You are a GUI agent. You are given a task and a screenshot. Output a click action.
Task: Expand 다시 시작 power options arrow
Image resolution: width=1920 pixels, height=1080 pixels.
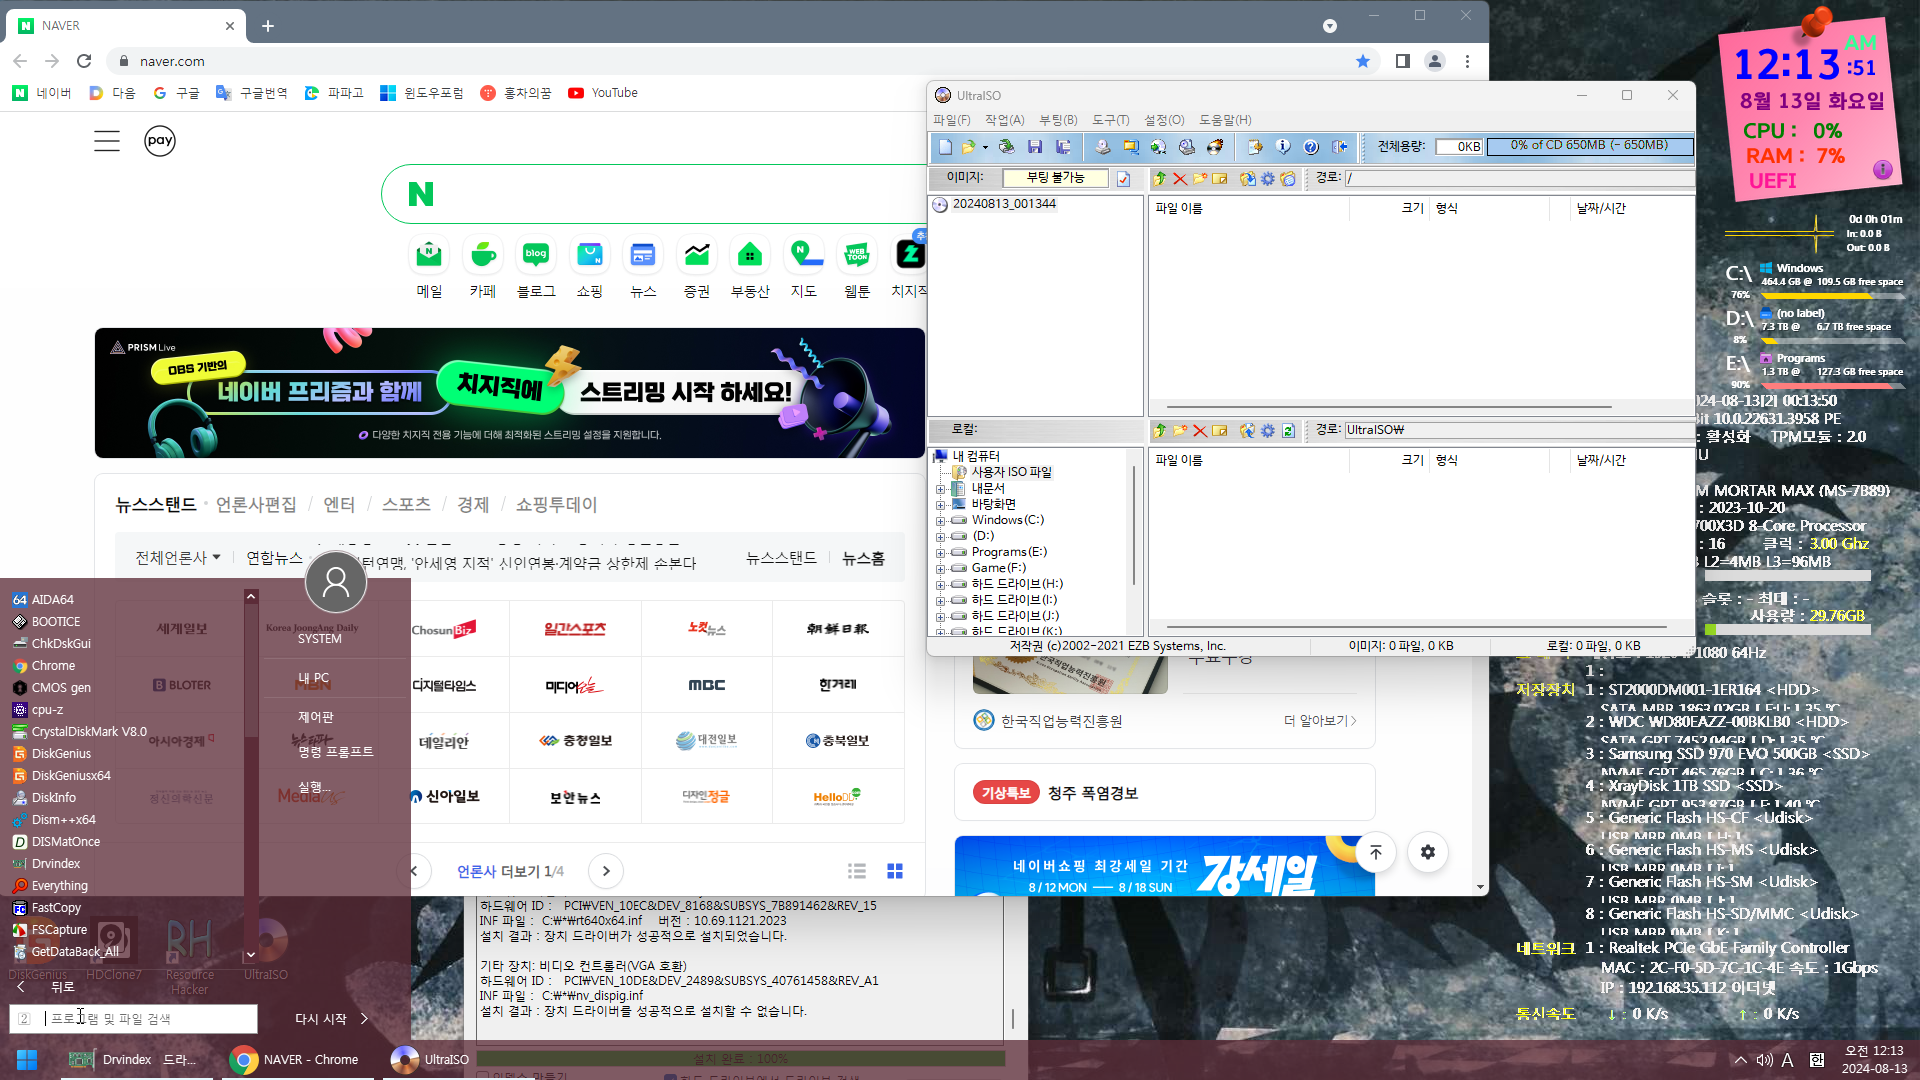pos(364,1019)
